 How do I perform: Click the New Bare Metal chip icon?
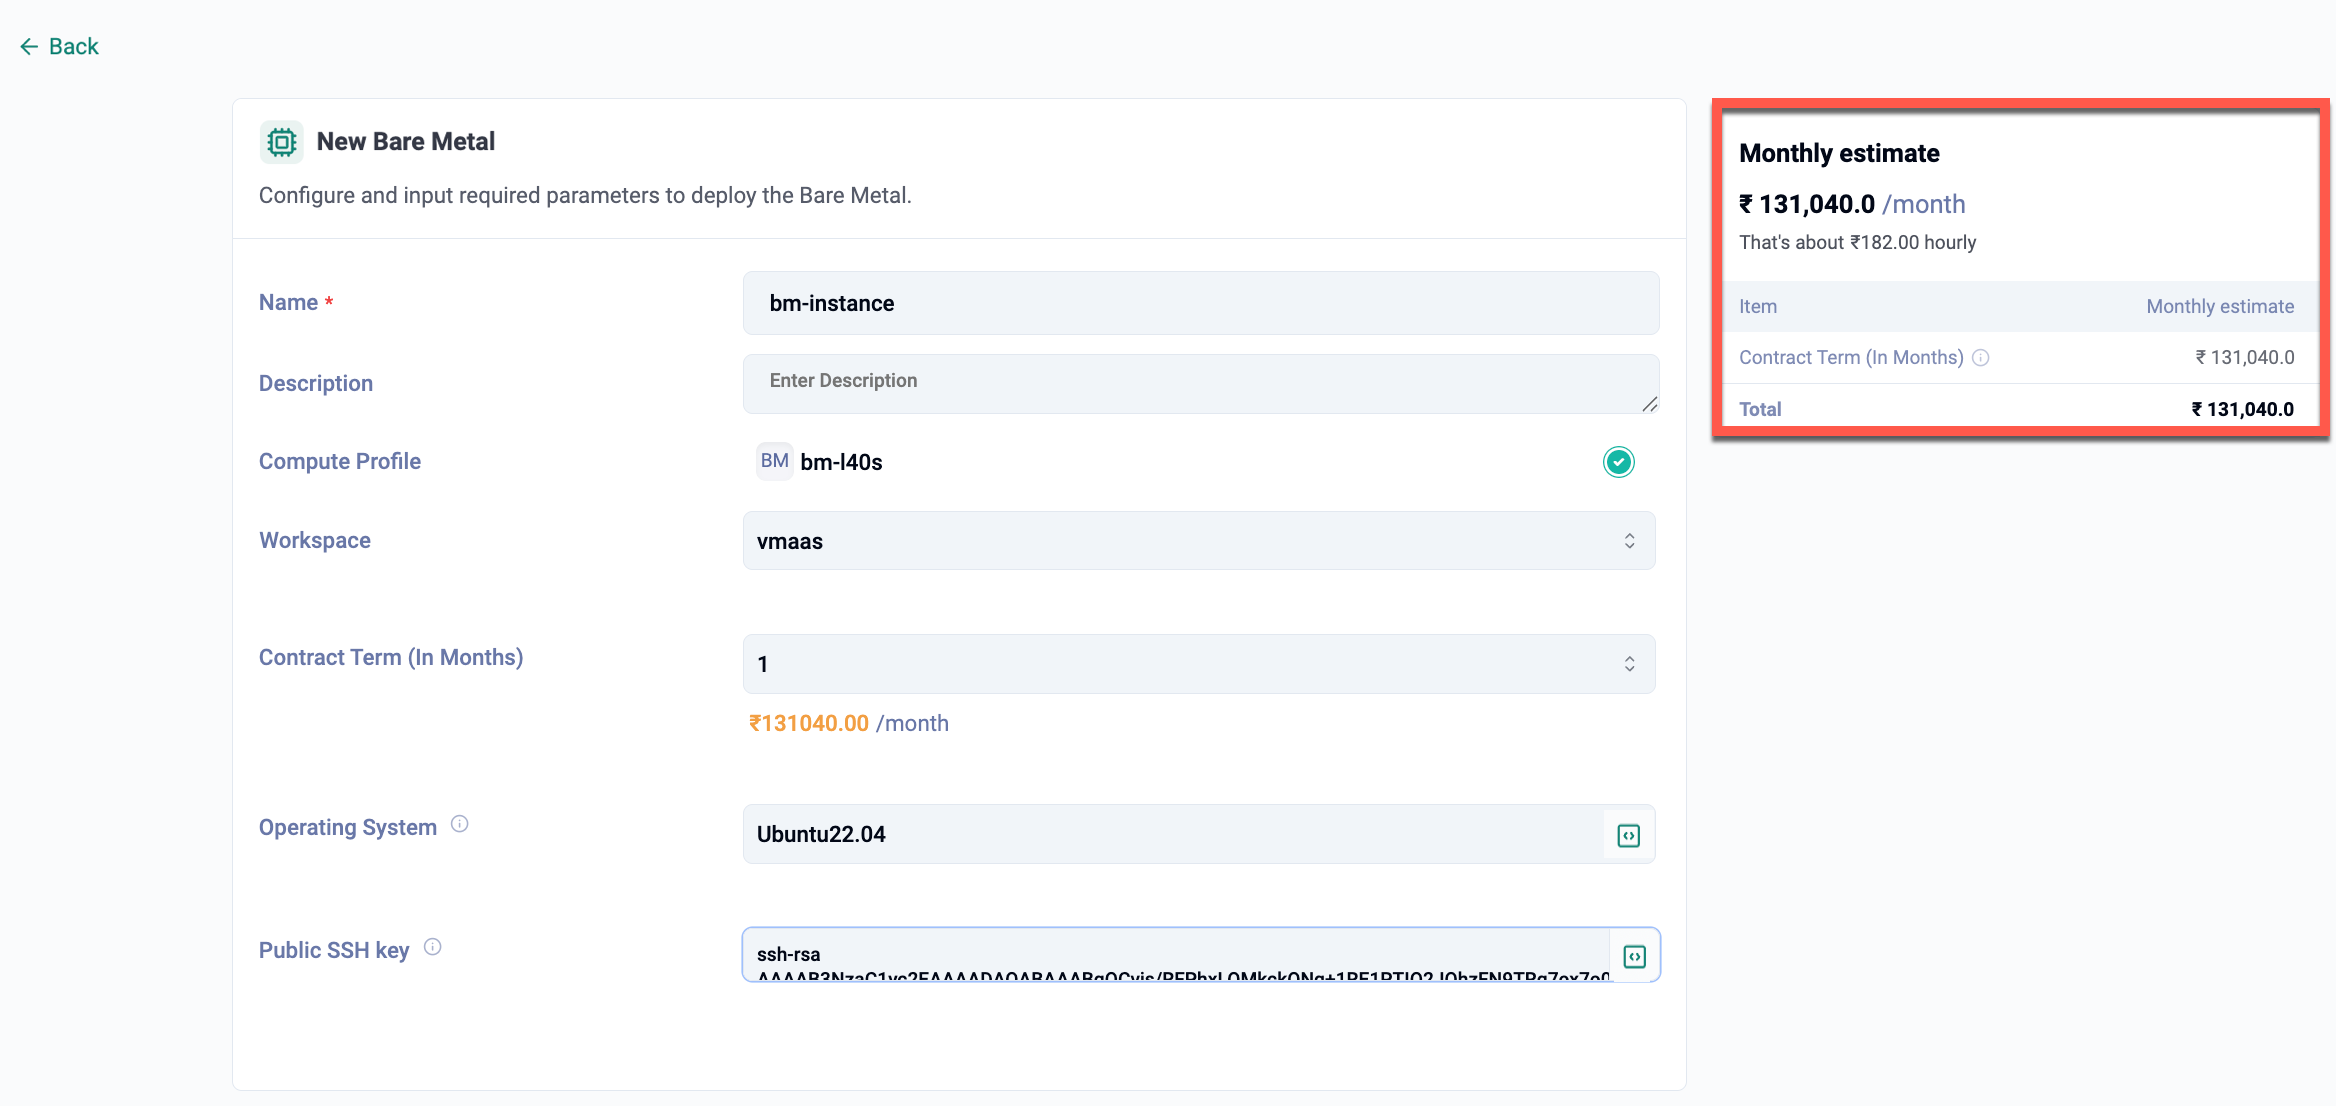(x=282, y=142)
